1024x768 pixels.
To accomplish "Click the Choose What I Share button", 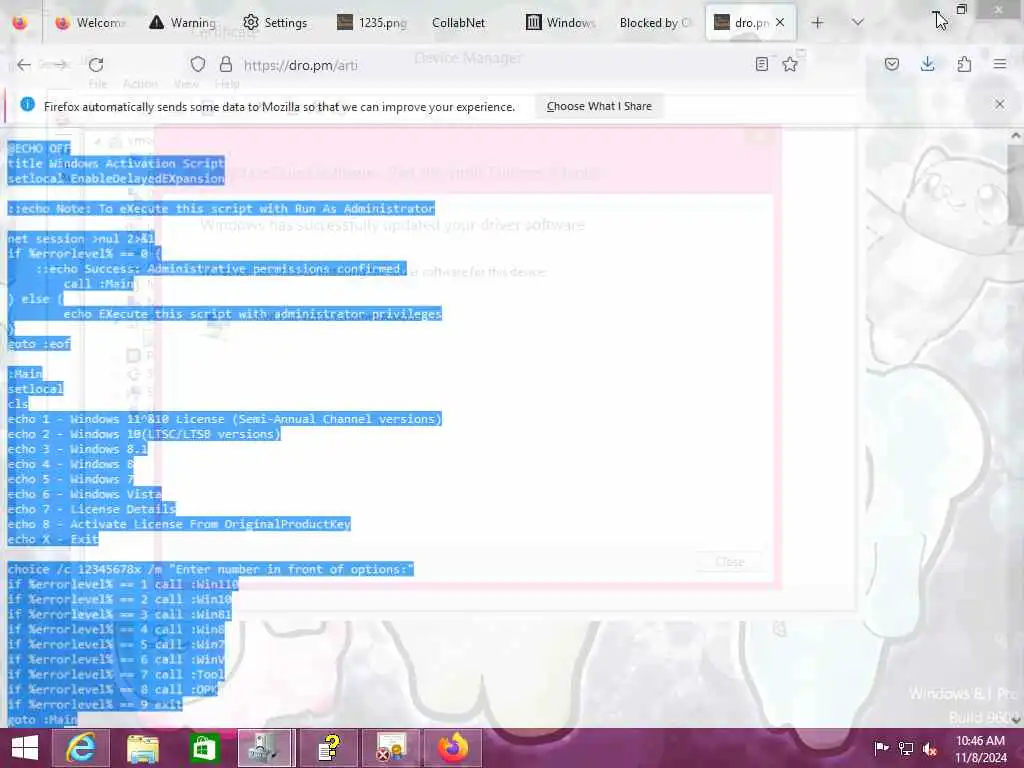I will pos(599,106).
